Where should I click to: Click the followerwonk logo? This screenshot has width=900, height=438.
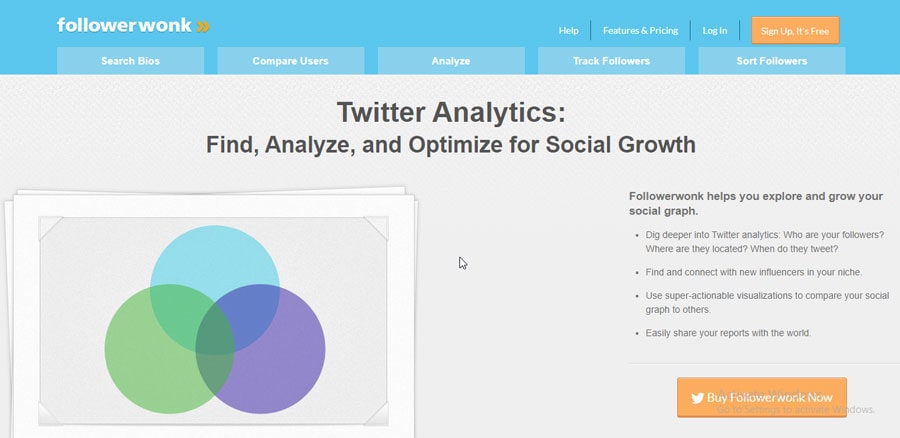pyautogui.click(x=133, y=26)
